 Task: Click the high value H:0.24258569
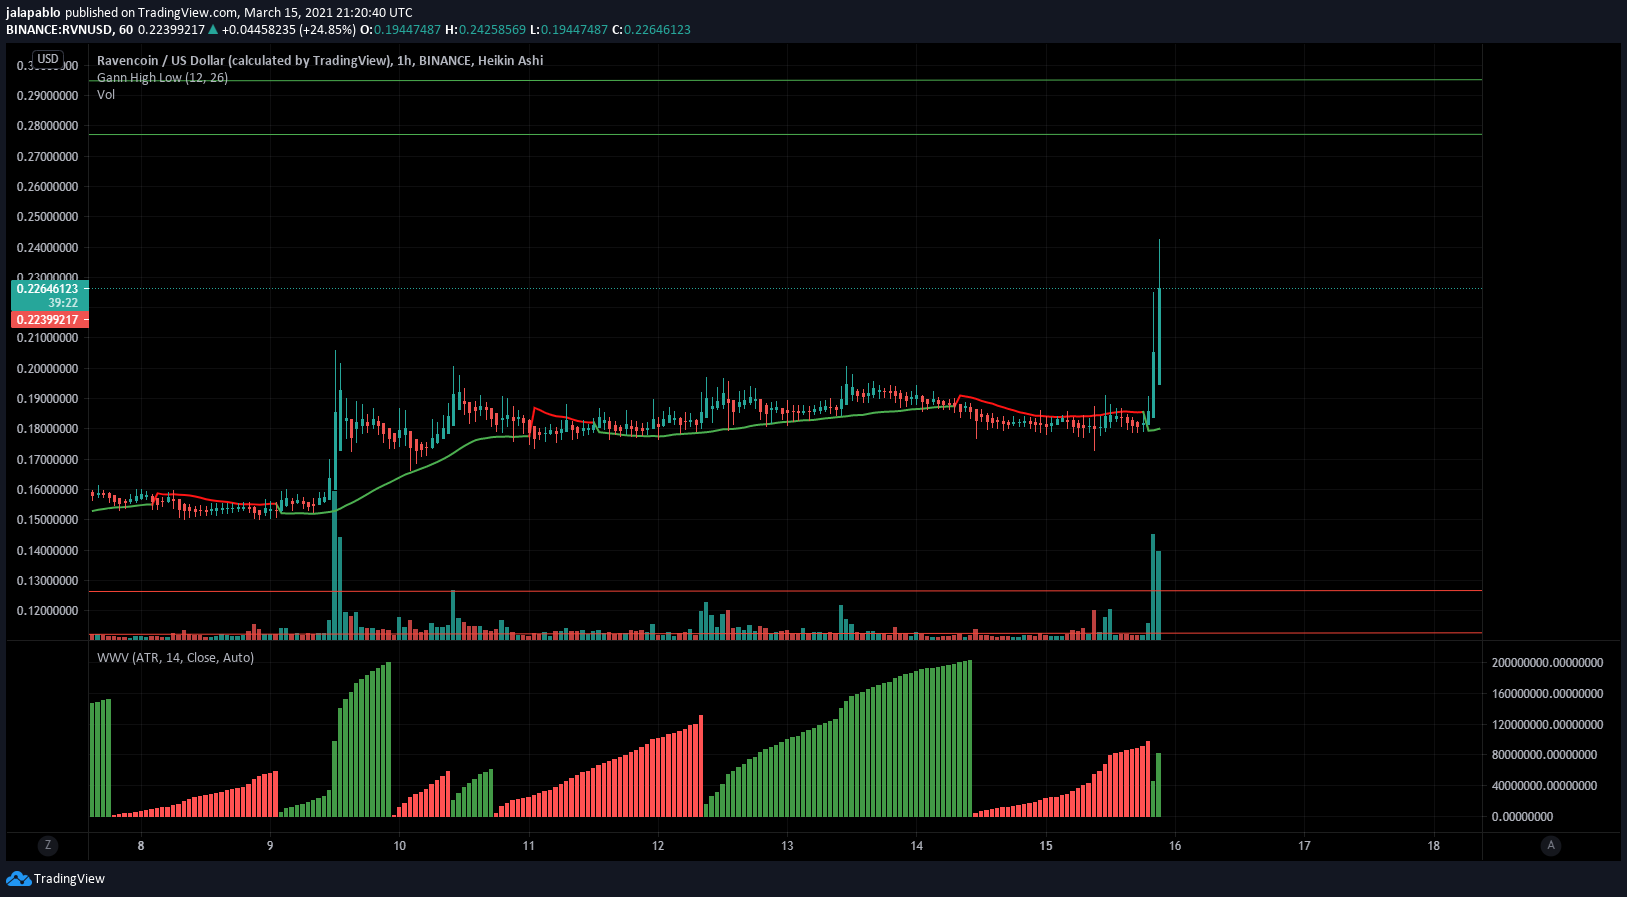(485, 30)
